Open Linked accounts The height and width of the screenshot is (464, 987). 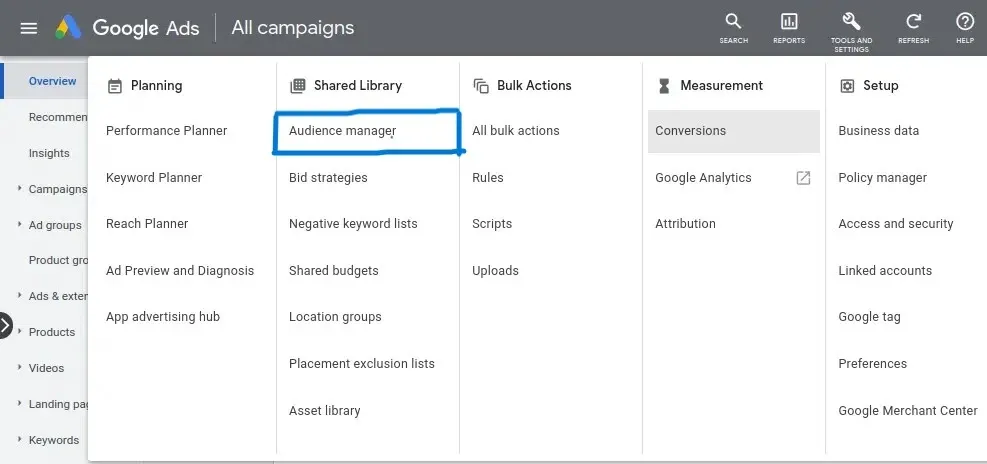point(885,271)
